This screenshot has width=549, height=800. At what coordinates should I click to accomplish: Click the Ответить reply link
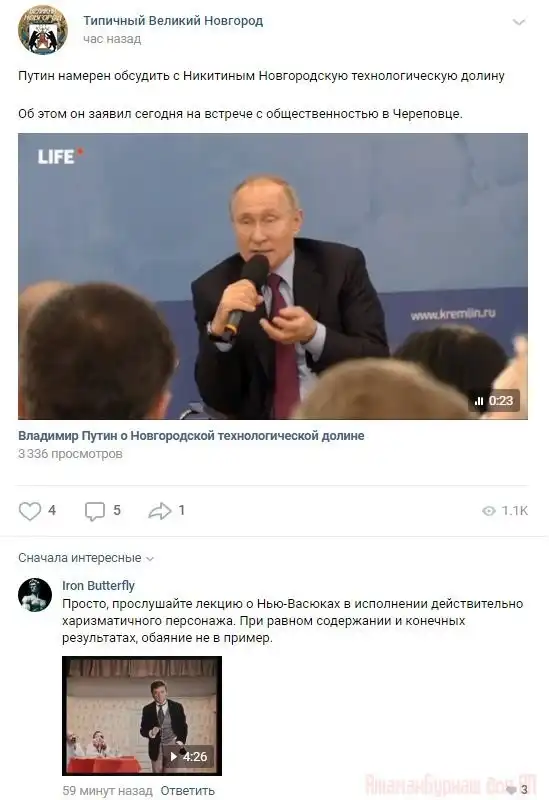click(187, 790)
